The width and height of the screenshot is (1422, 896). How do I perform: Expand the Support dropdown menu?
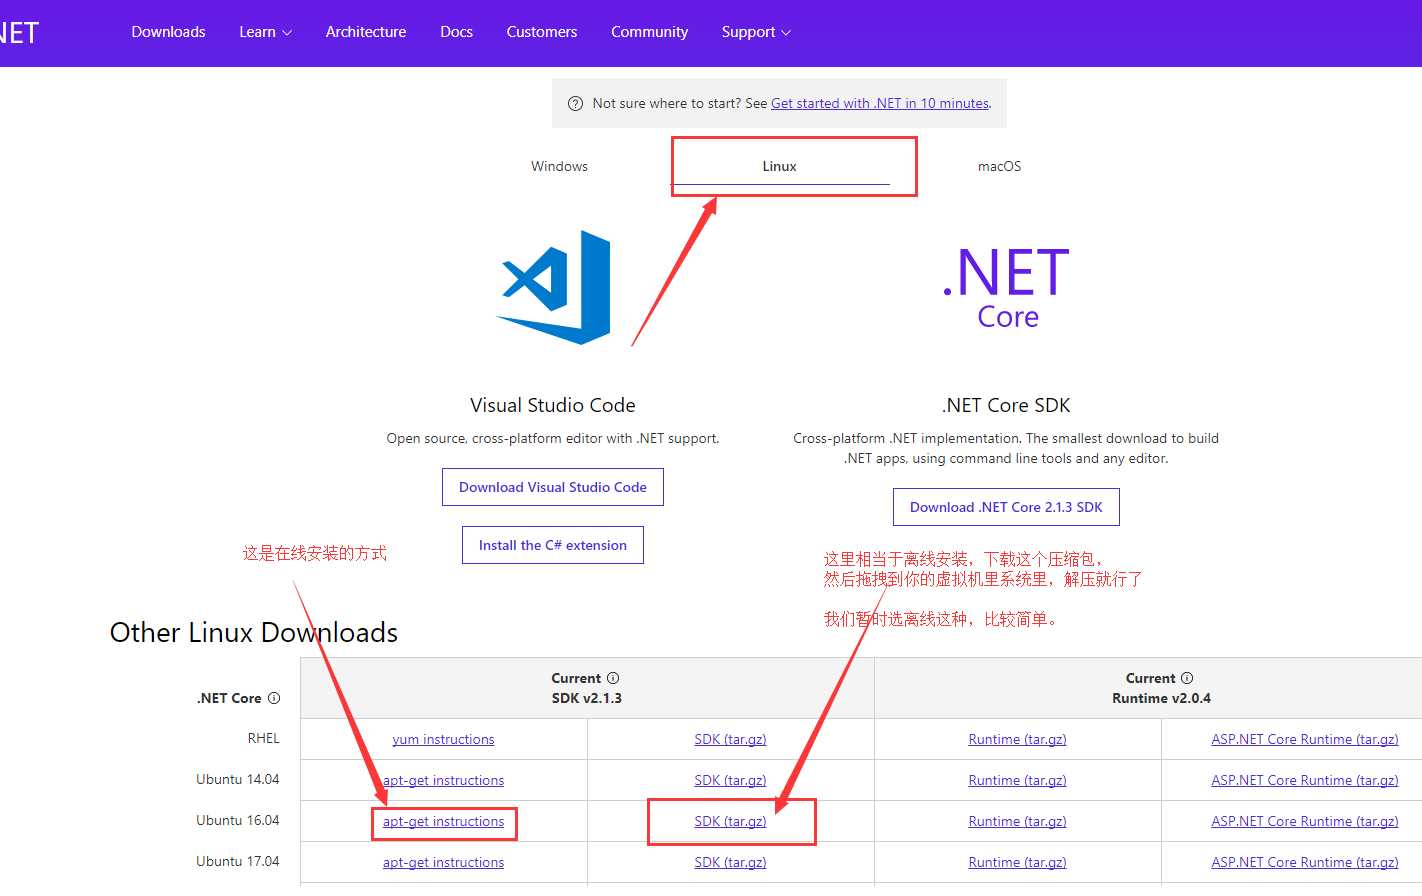coord(756,32)
